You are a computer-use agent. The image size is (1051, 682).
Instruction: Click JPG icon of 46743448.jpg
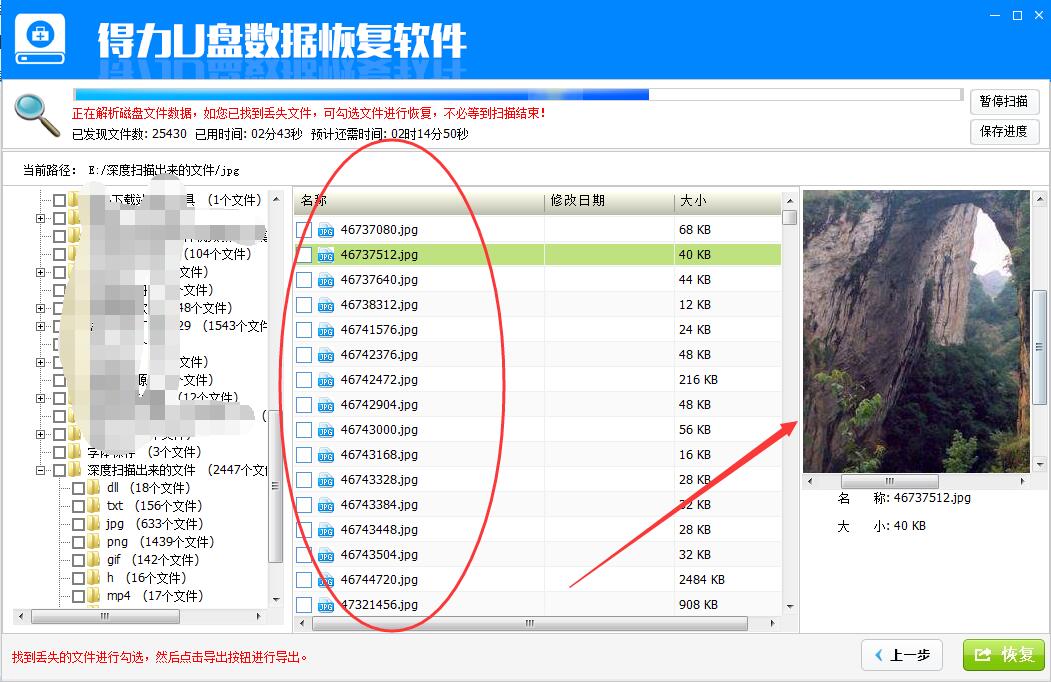pyautogui.click(x=326, y=530)
